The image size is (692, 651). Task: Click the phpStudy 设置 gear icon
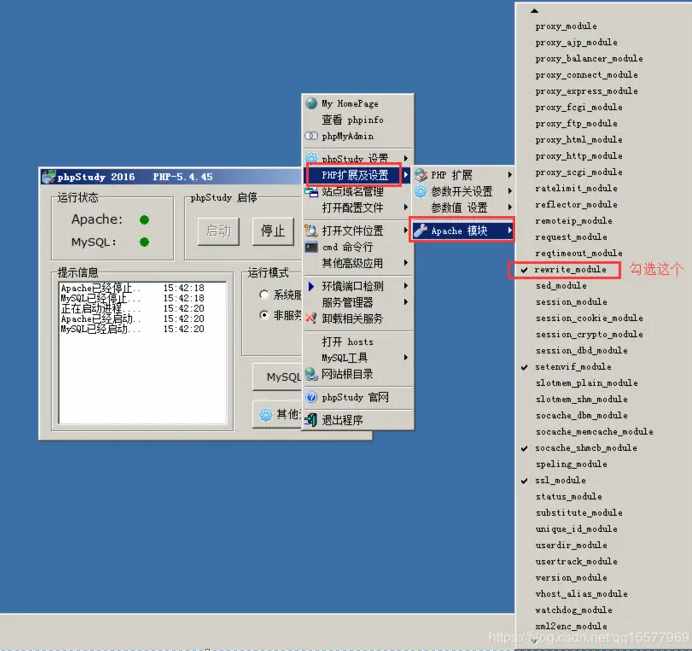pos(312,158)
